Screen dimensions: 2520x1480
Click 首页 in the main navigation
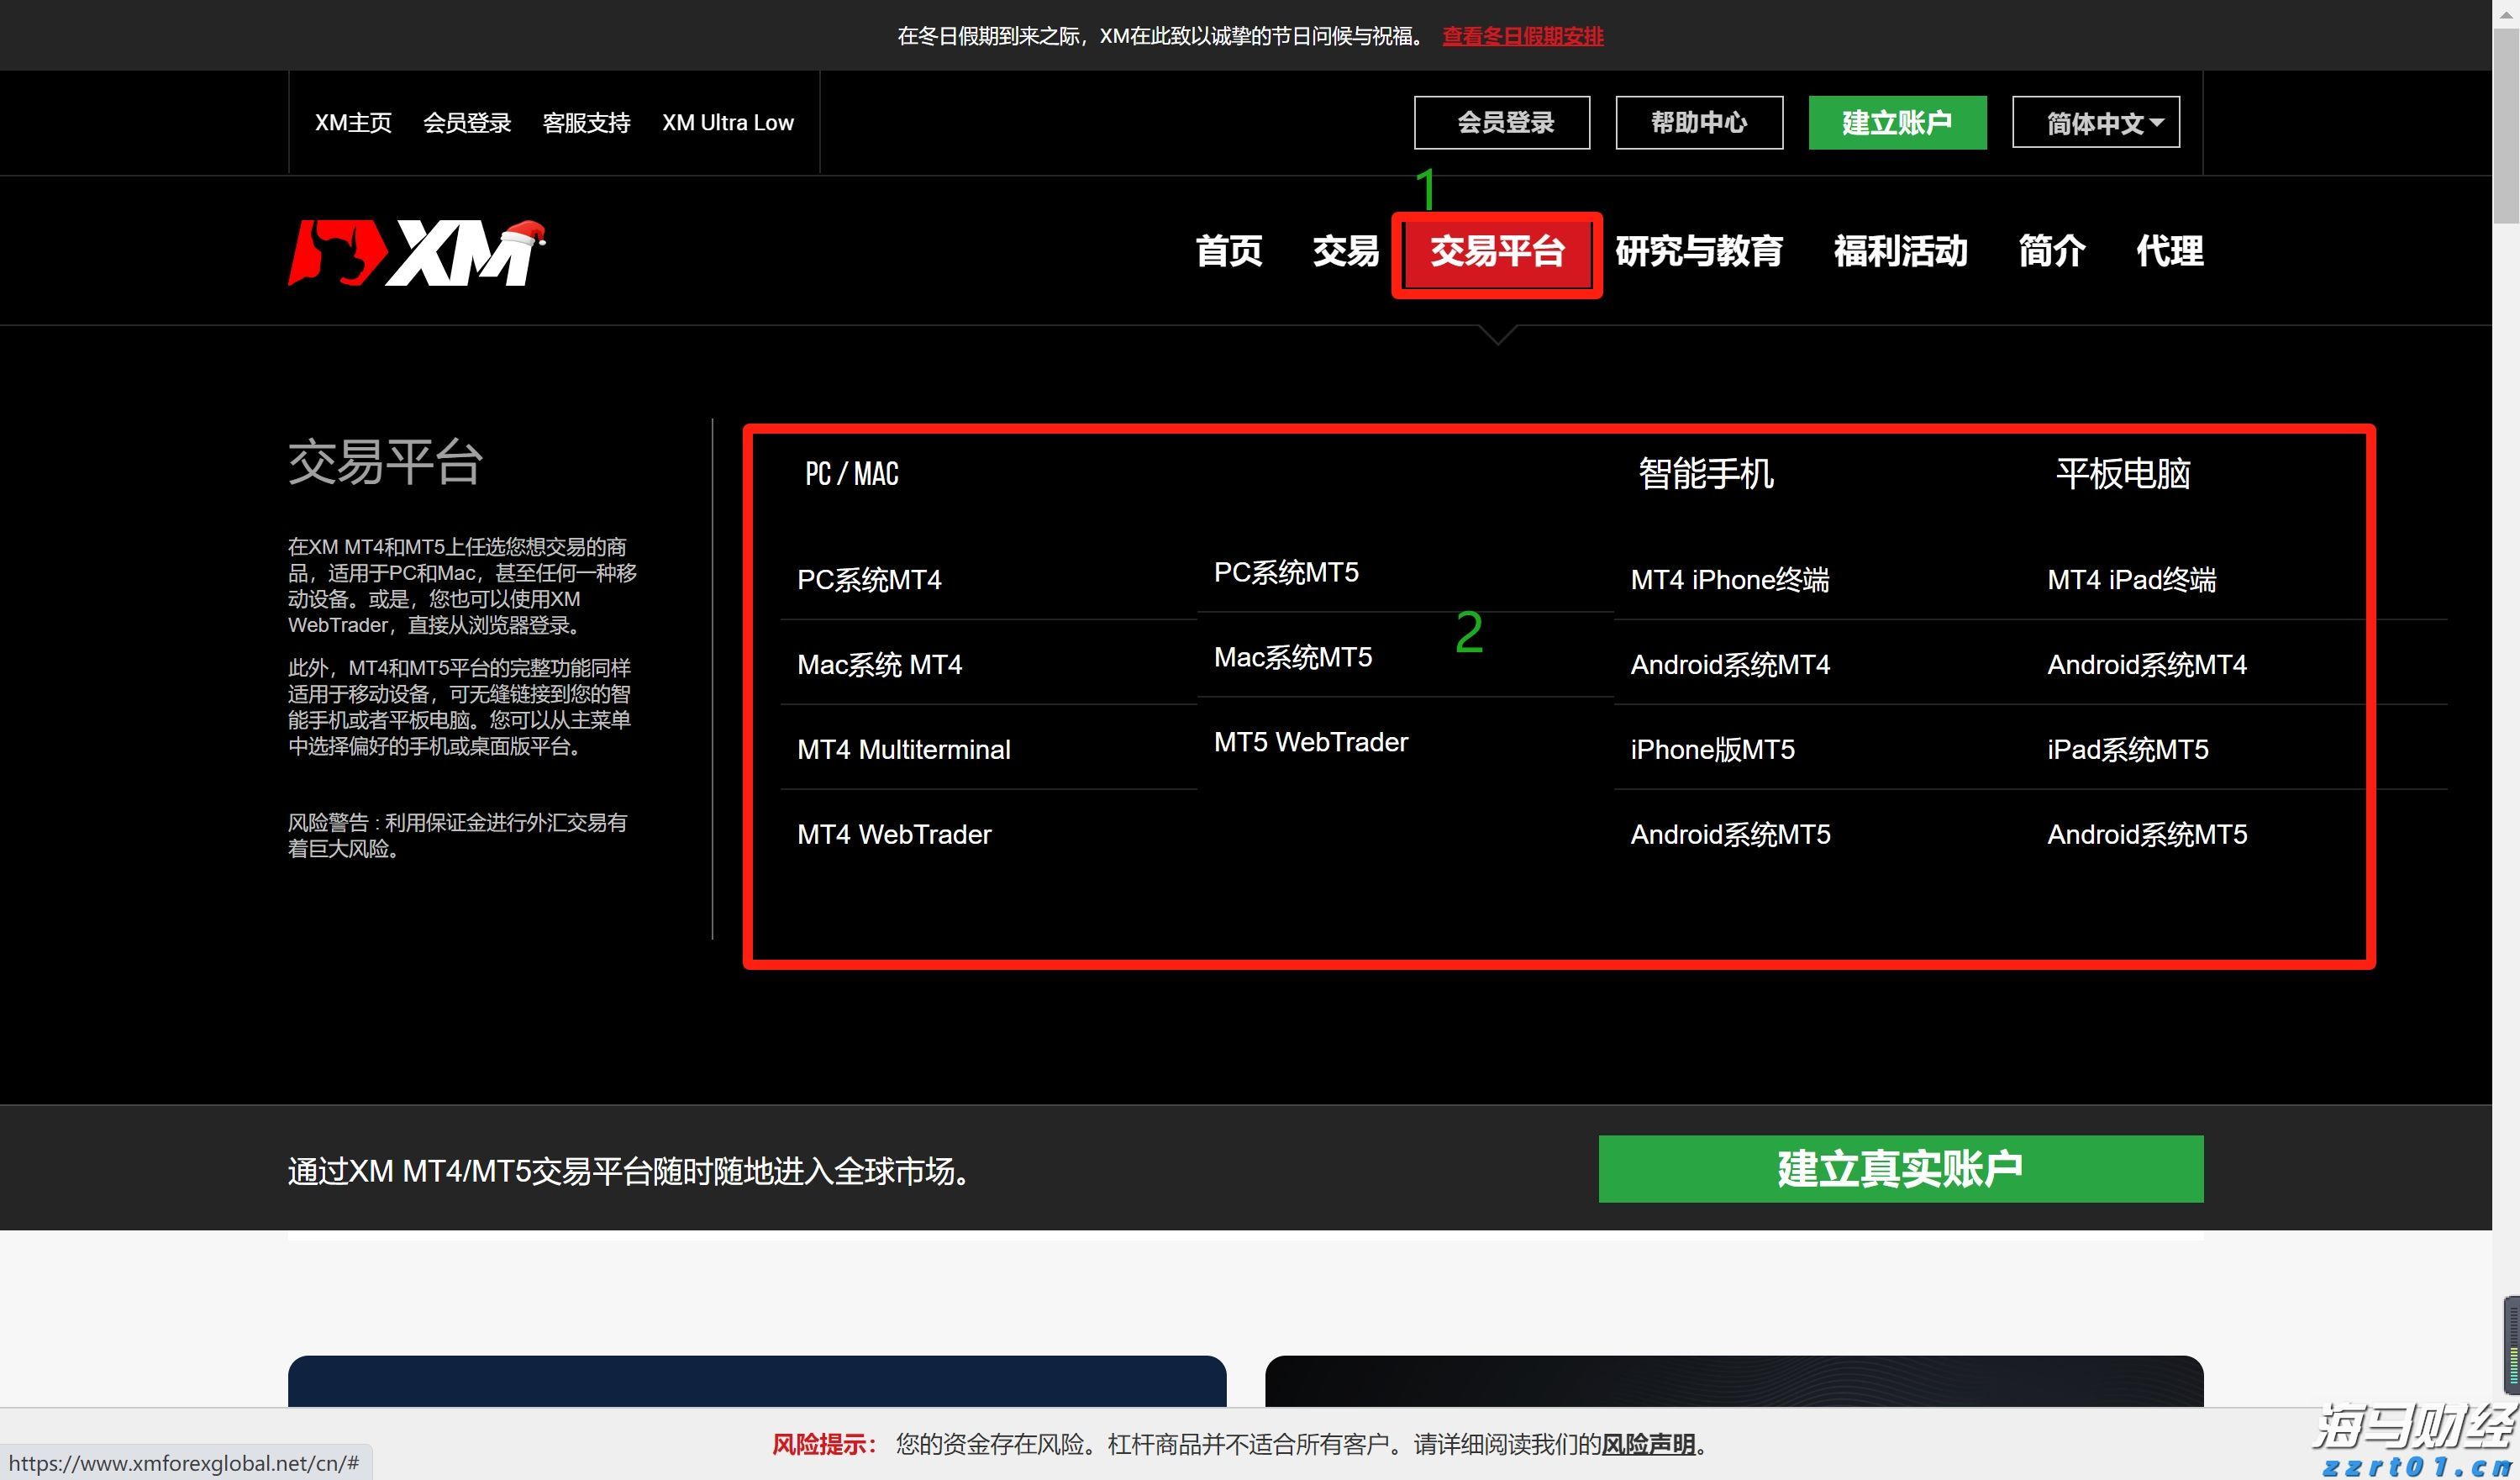pyautogui.click(x=1228, y=253)
